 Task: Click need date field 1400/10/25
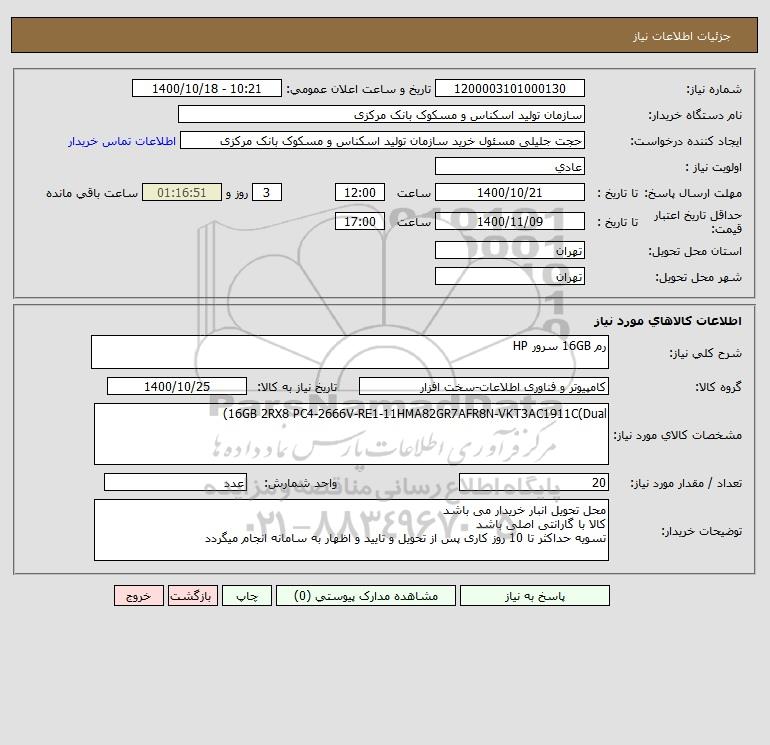177,386
